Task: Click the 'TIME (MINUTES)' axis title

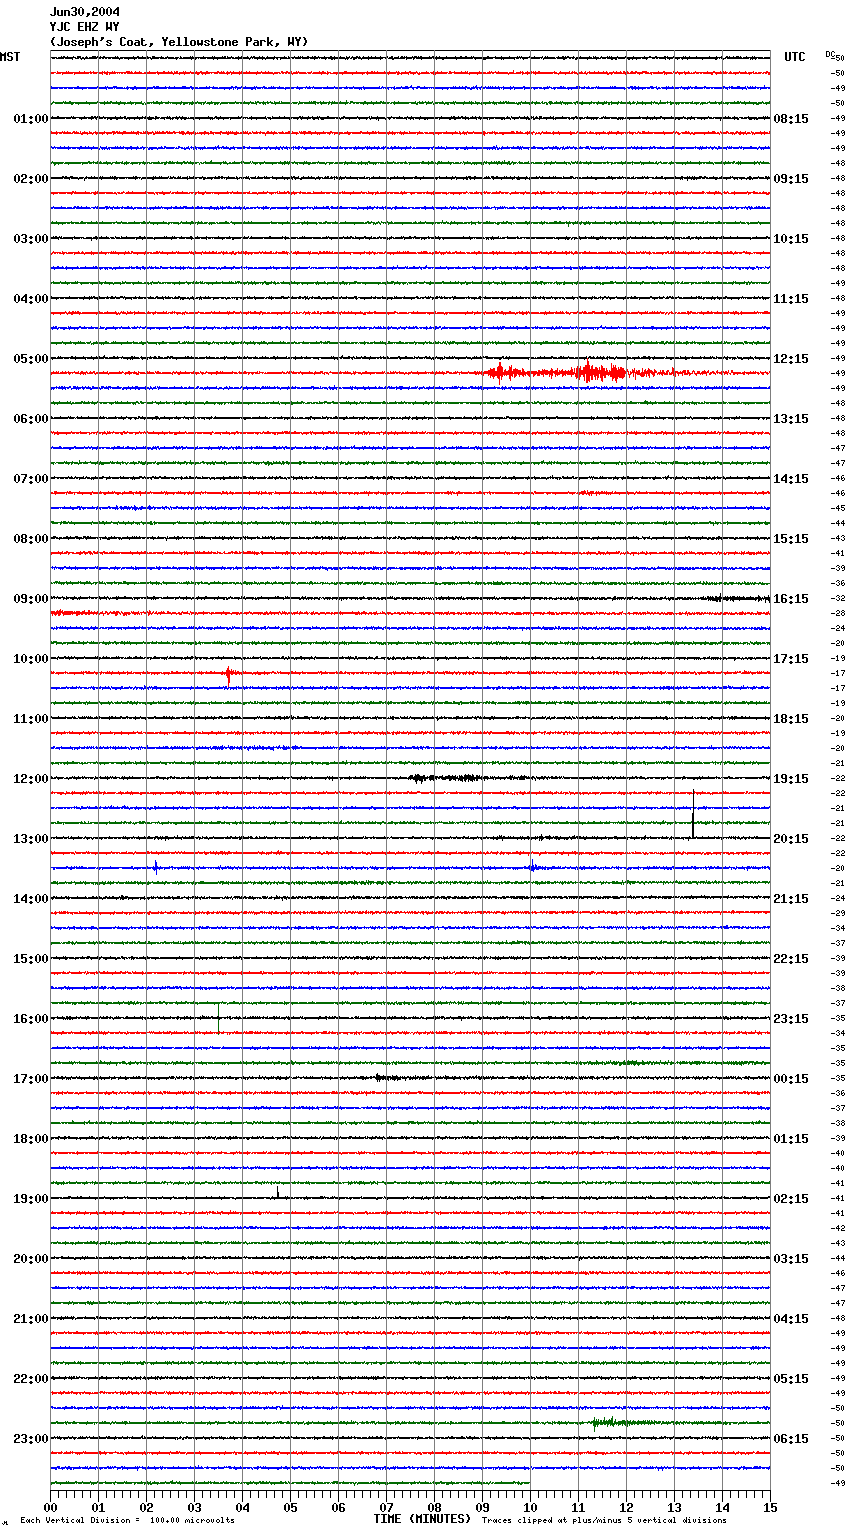Action: [x=422, y=1519]
